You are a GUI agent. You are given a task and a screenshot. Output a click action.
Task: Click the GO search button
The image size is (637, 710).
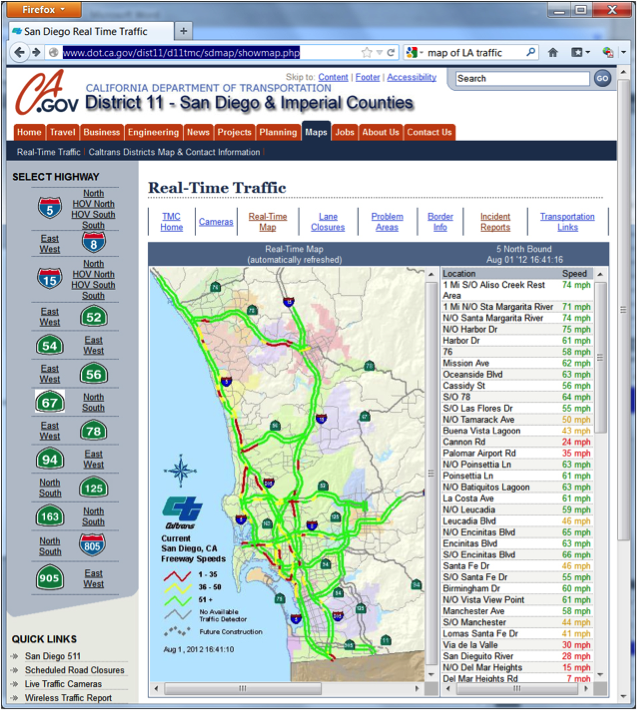[602, 78]
